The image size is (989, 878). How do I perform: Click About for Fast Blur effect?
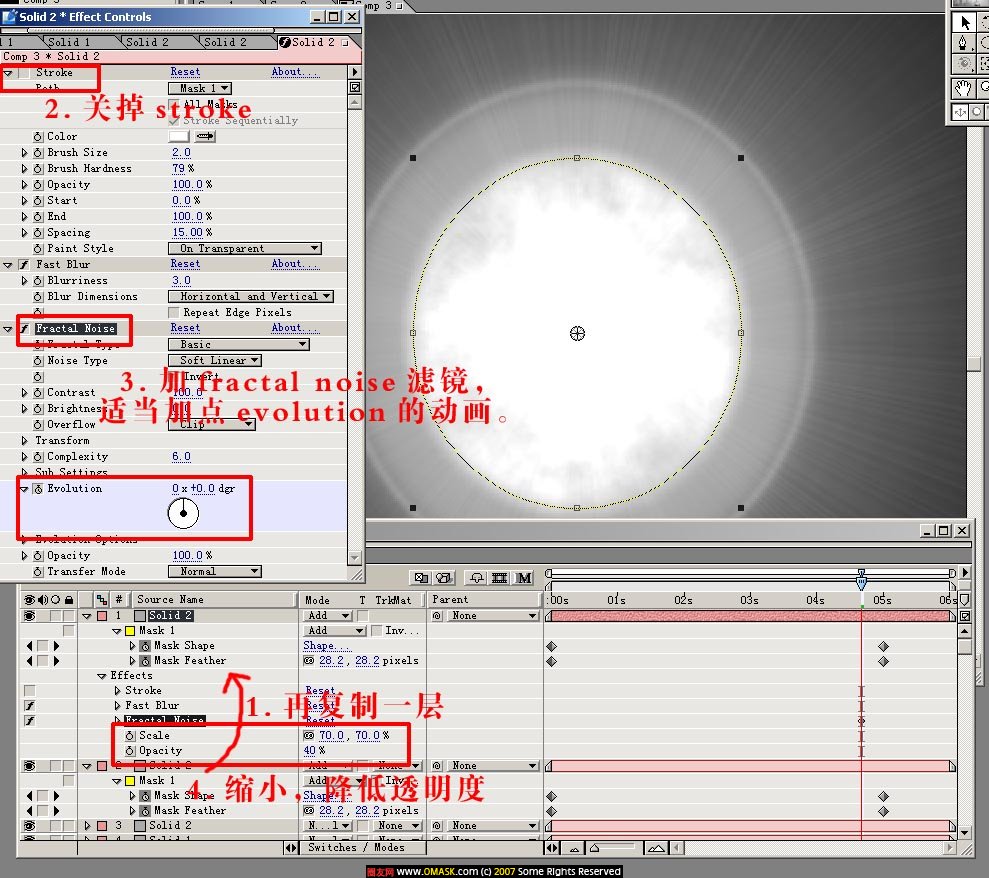(x=295, y=264)
